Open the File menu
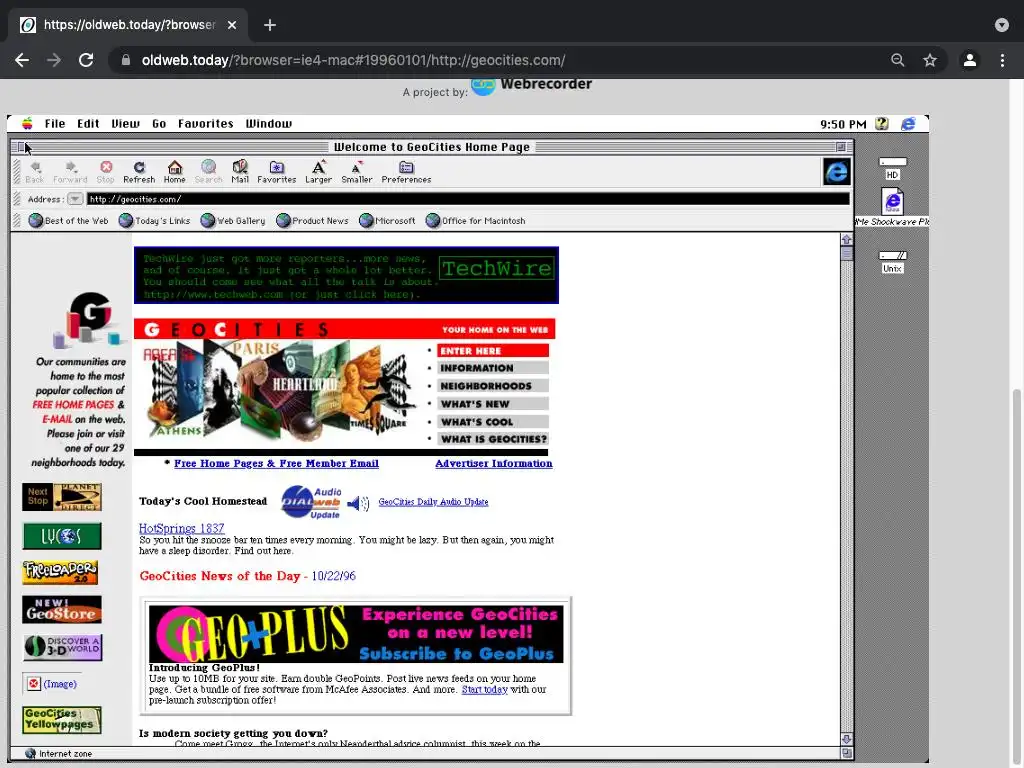The width and height of the screenshot is (1024, 768). (55, 123)
